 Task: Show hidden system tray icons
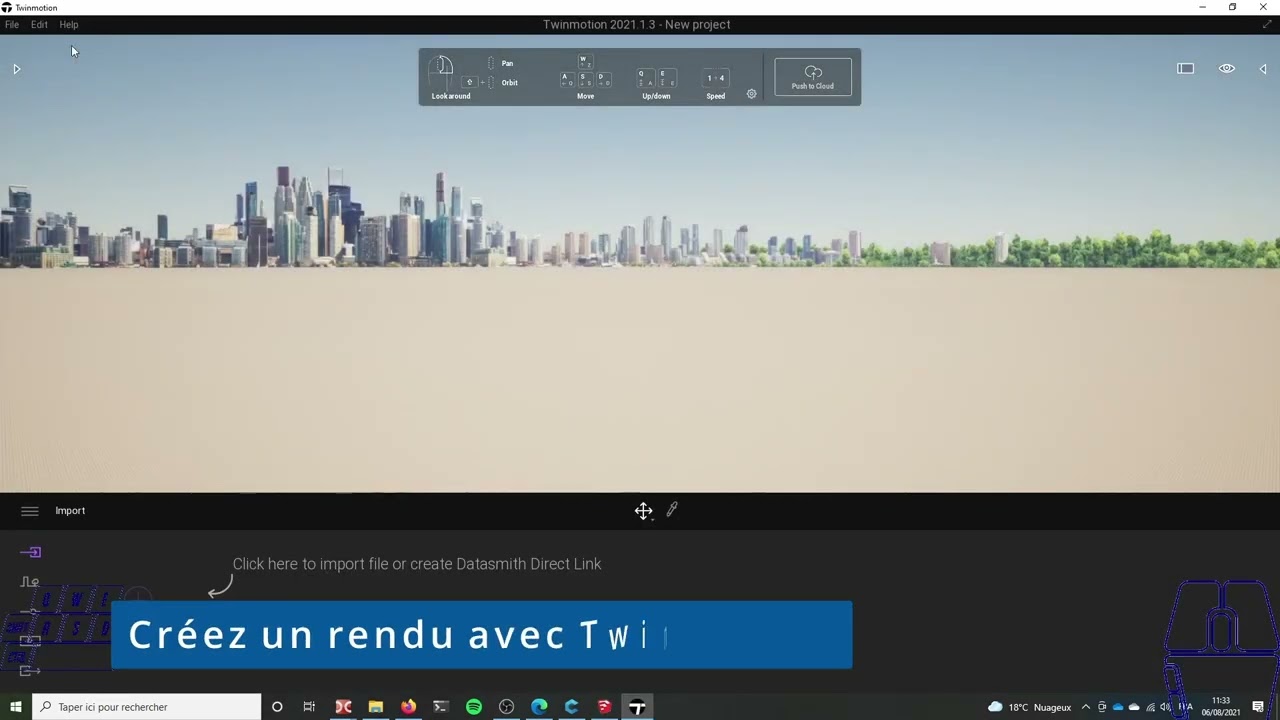tap(1086, 707)
